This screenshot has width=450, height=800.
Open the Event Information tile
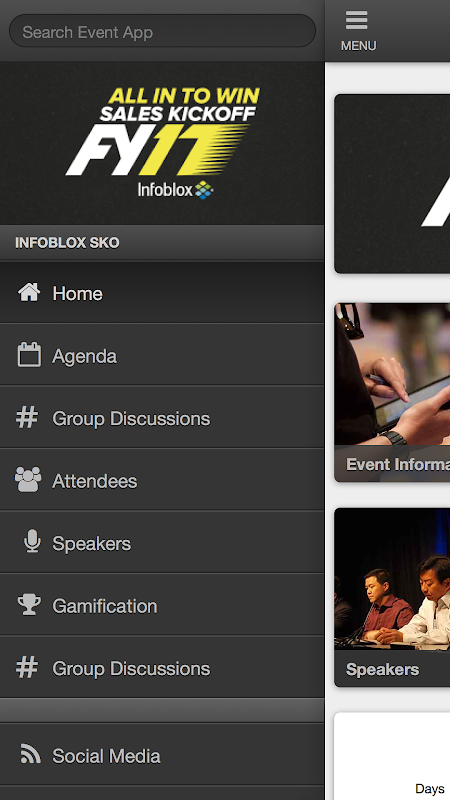(392, 392)
